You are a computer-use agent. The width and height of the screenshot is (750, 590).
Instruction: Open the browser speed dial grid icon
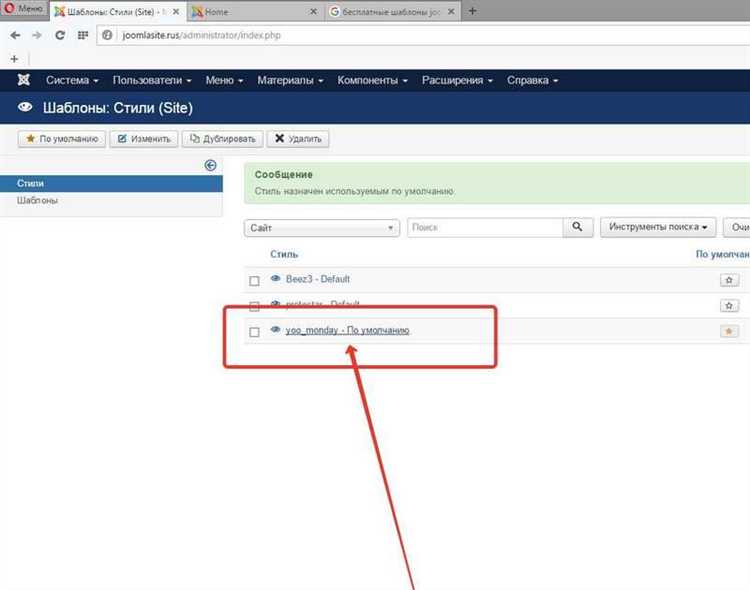coord(83,35)
